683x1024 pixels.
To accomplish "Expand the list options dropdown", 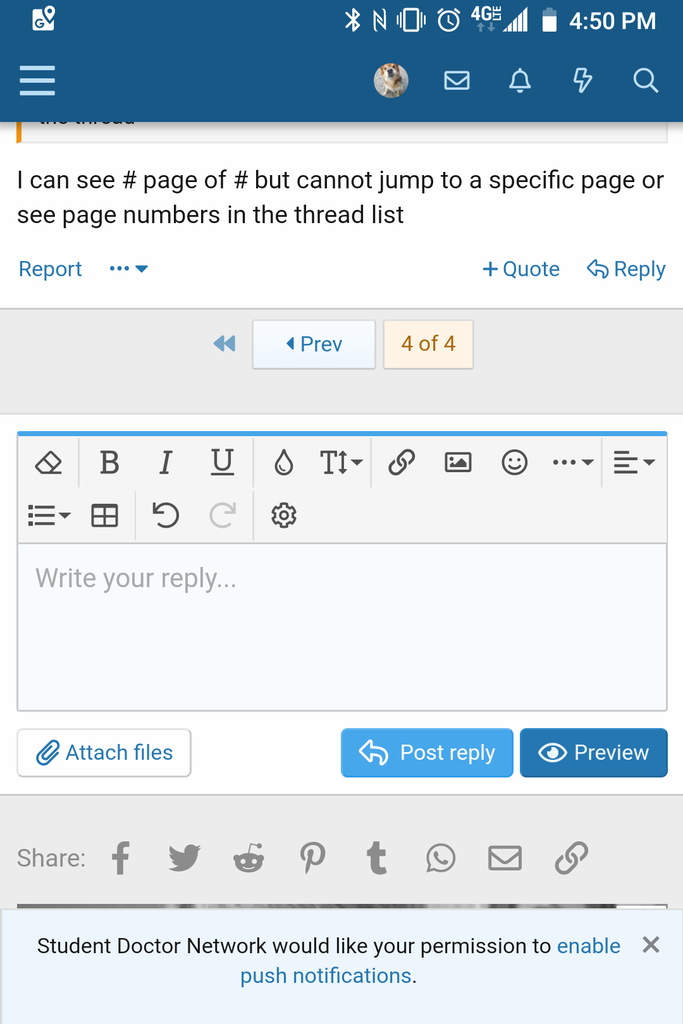I will [x=49, y=515].
